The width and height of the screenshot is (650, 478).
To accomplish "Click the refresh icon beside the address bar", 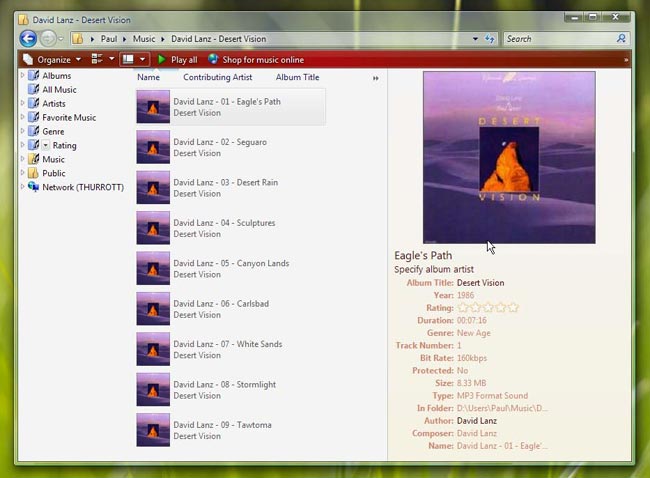I will (489, 39).
